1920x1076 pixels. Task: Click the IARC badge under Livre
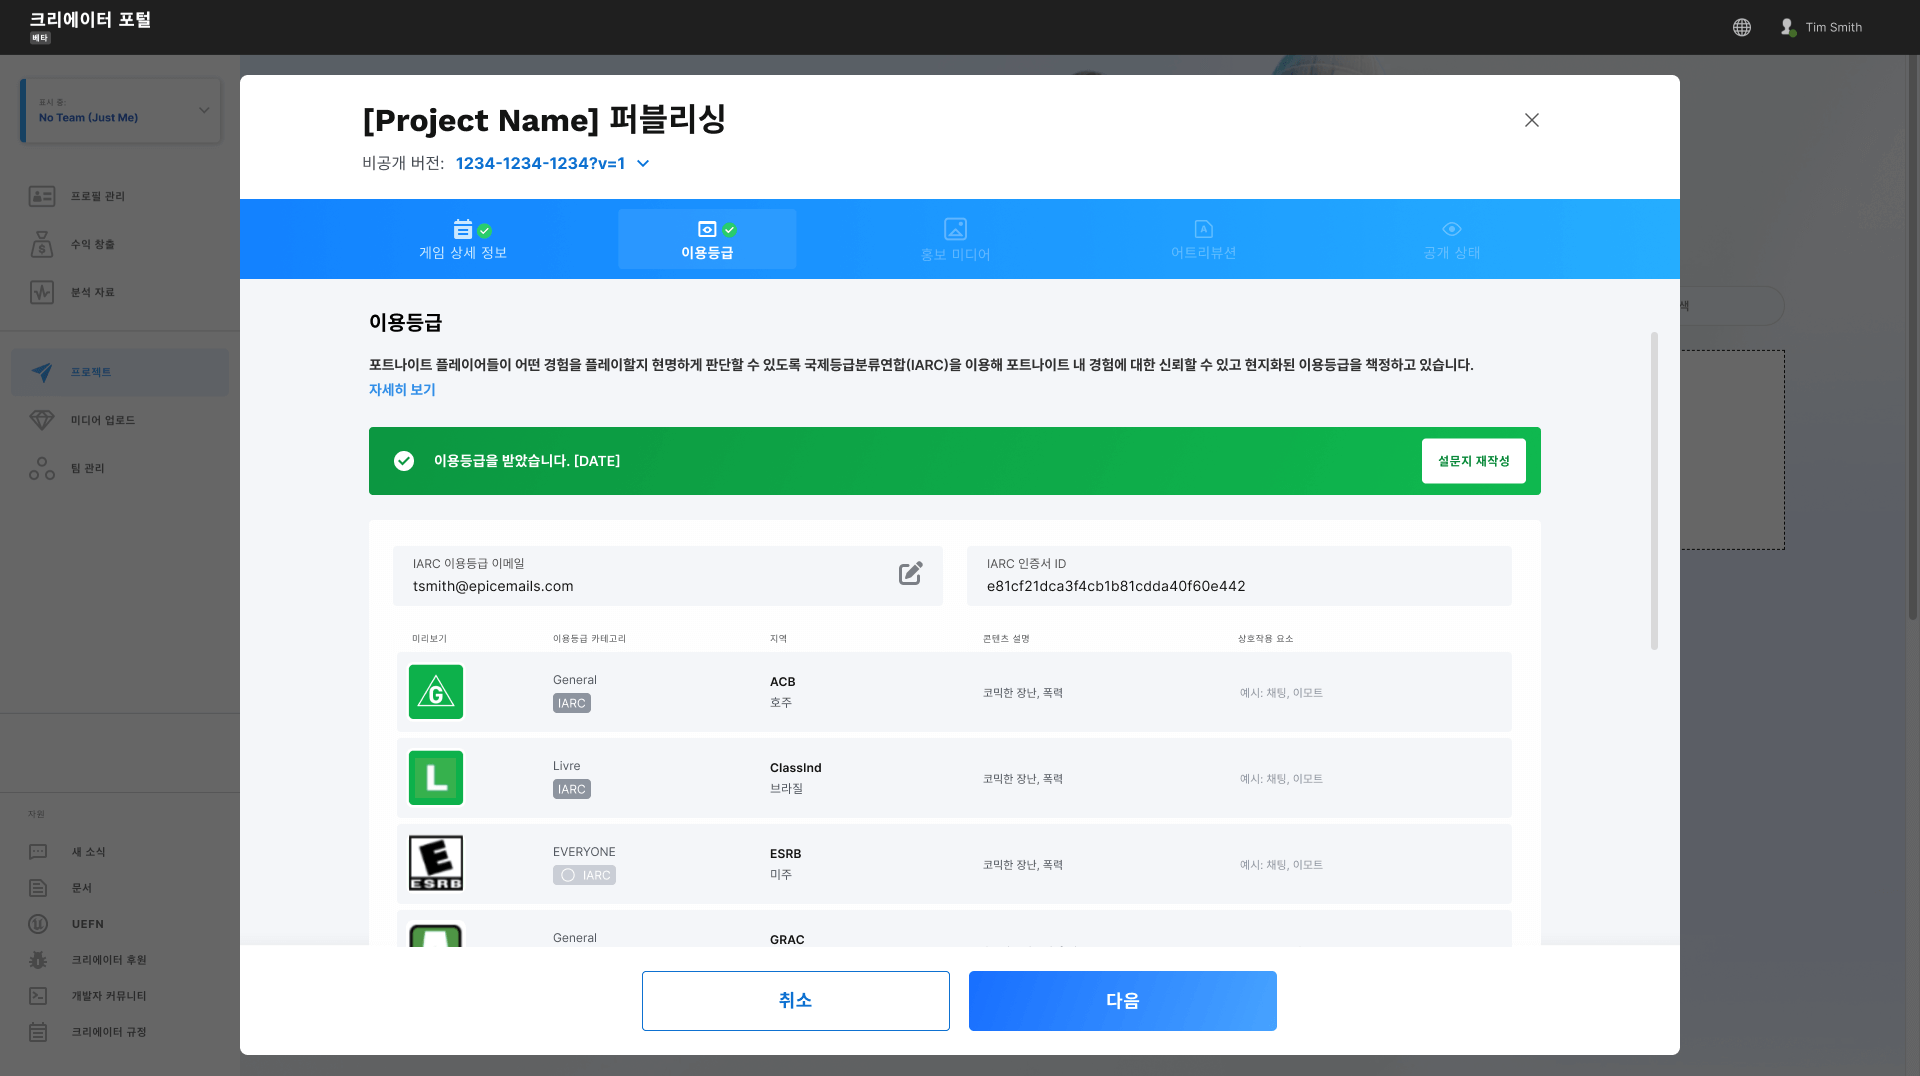pyautogui.click(x=572, y=789)
